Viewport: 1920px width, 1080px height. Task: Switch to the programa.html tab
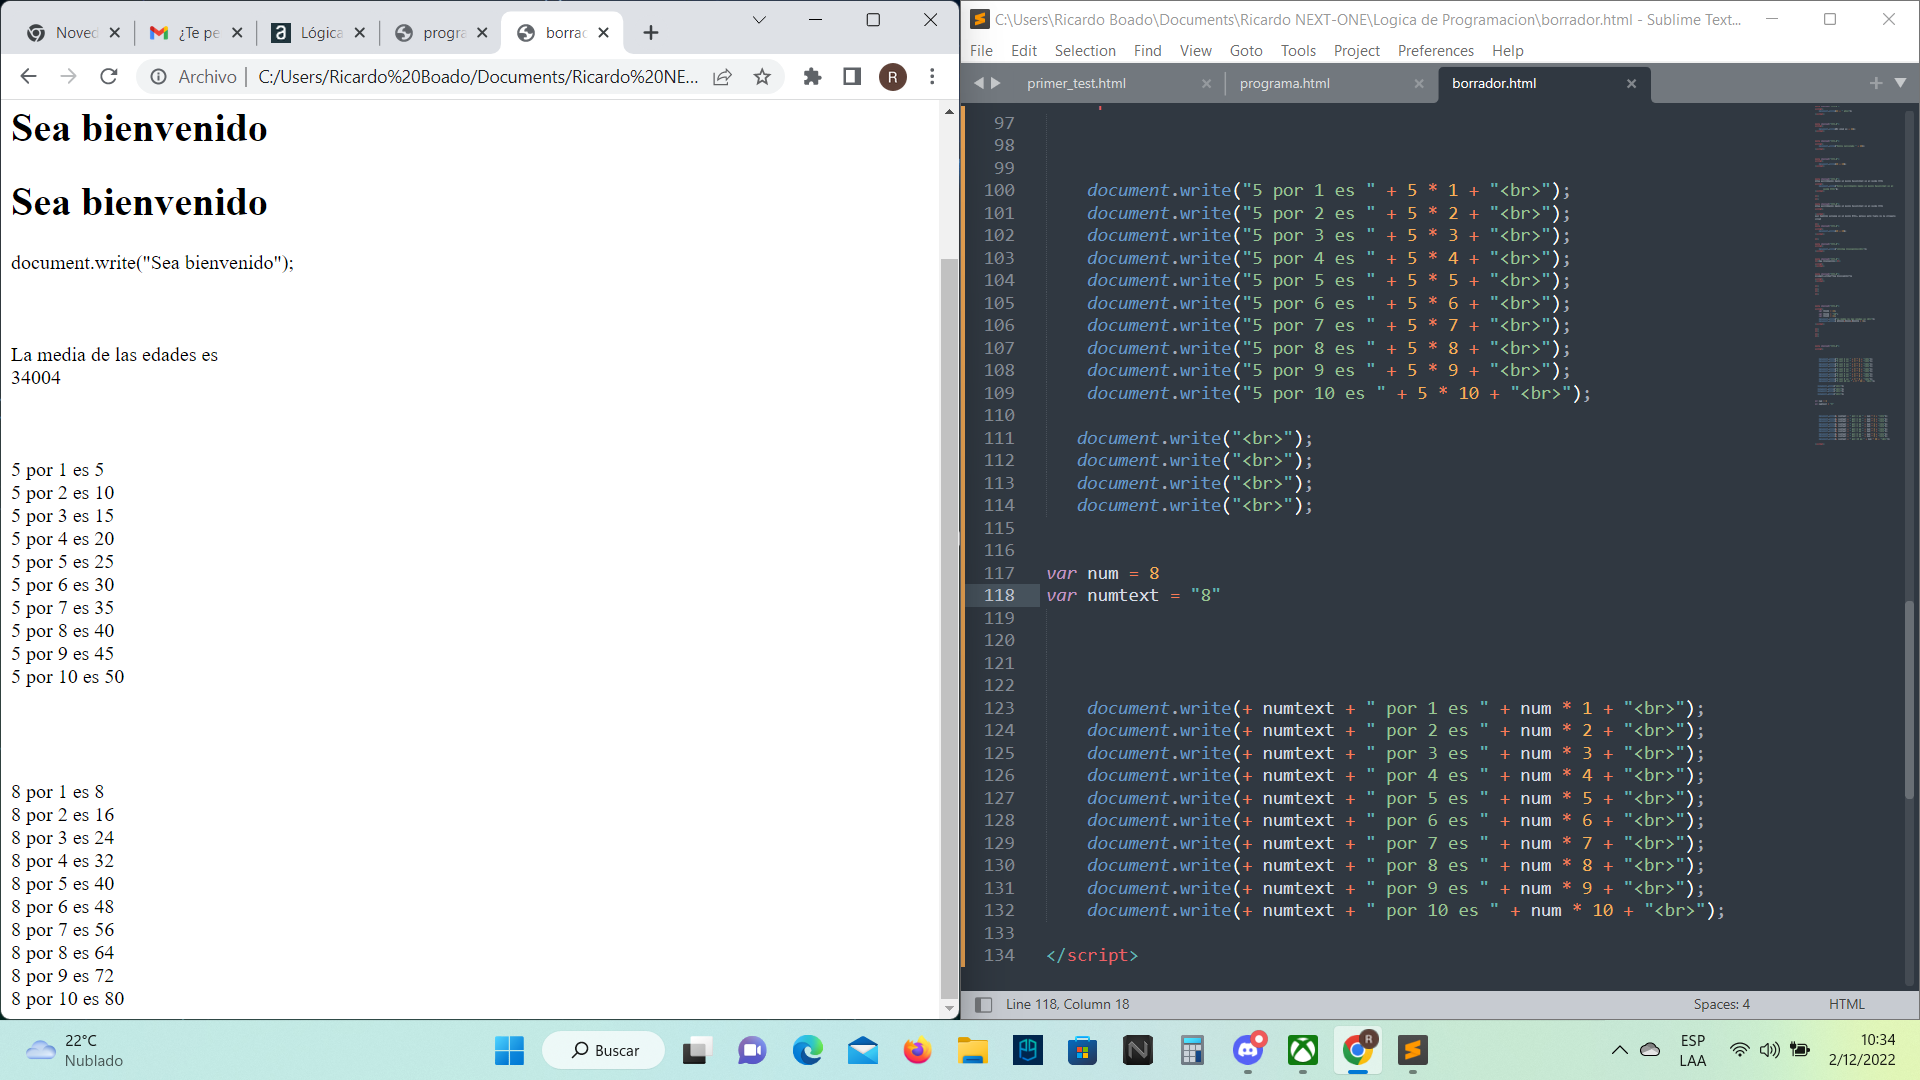point(1288,83)
